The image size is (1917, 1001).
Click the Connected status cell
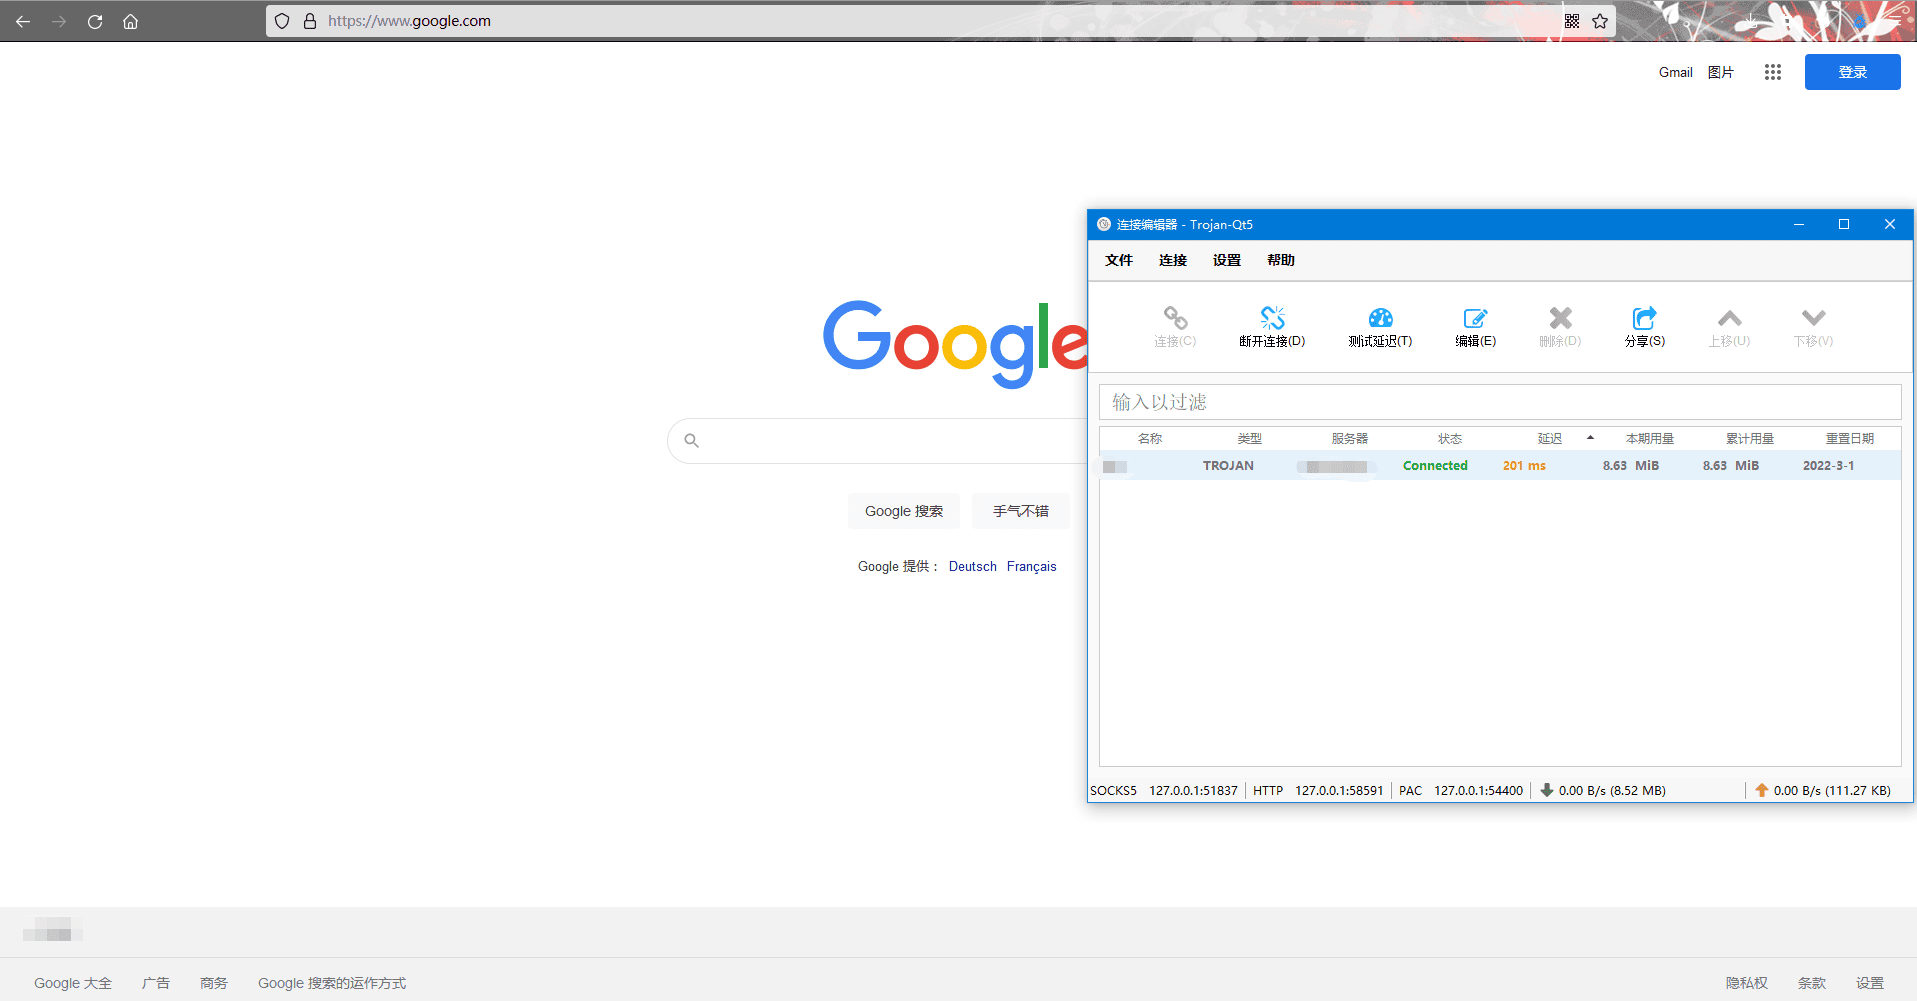pyautogui.click(x=1435, y=466)
